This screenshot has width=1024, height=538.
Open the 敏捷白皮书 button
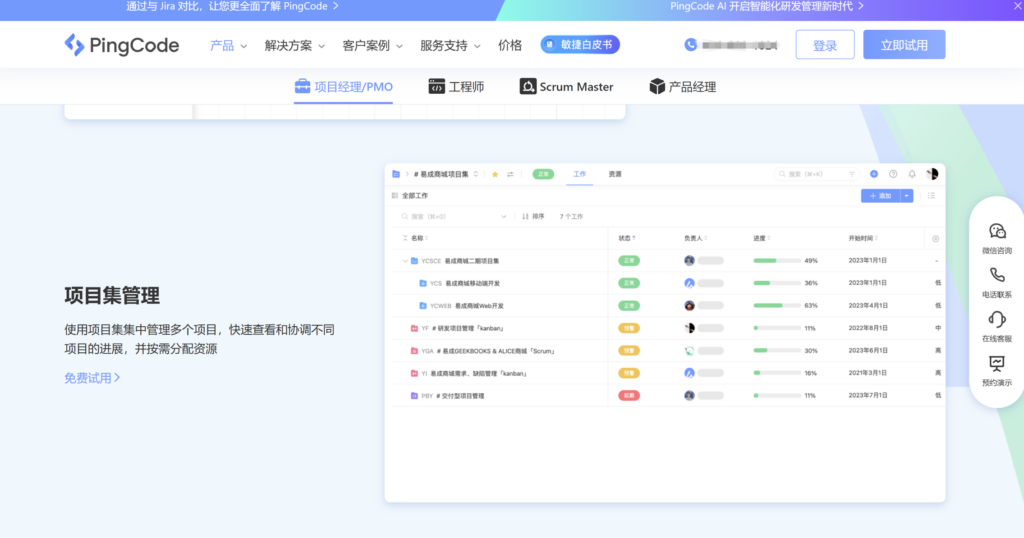tap(580, 44)
